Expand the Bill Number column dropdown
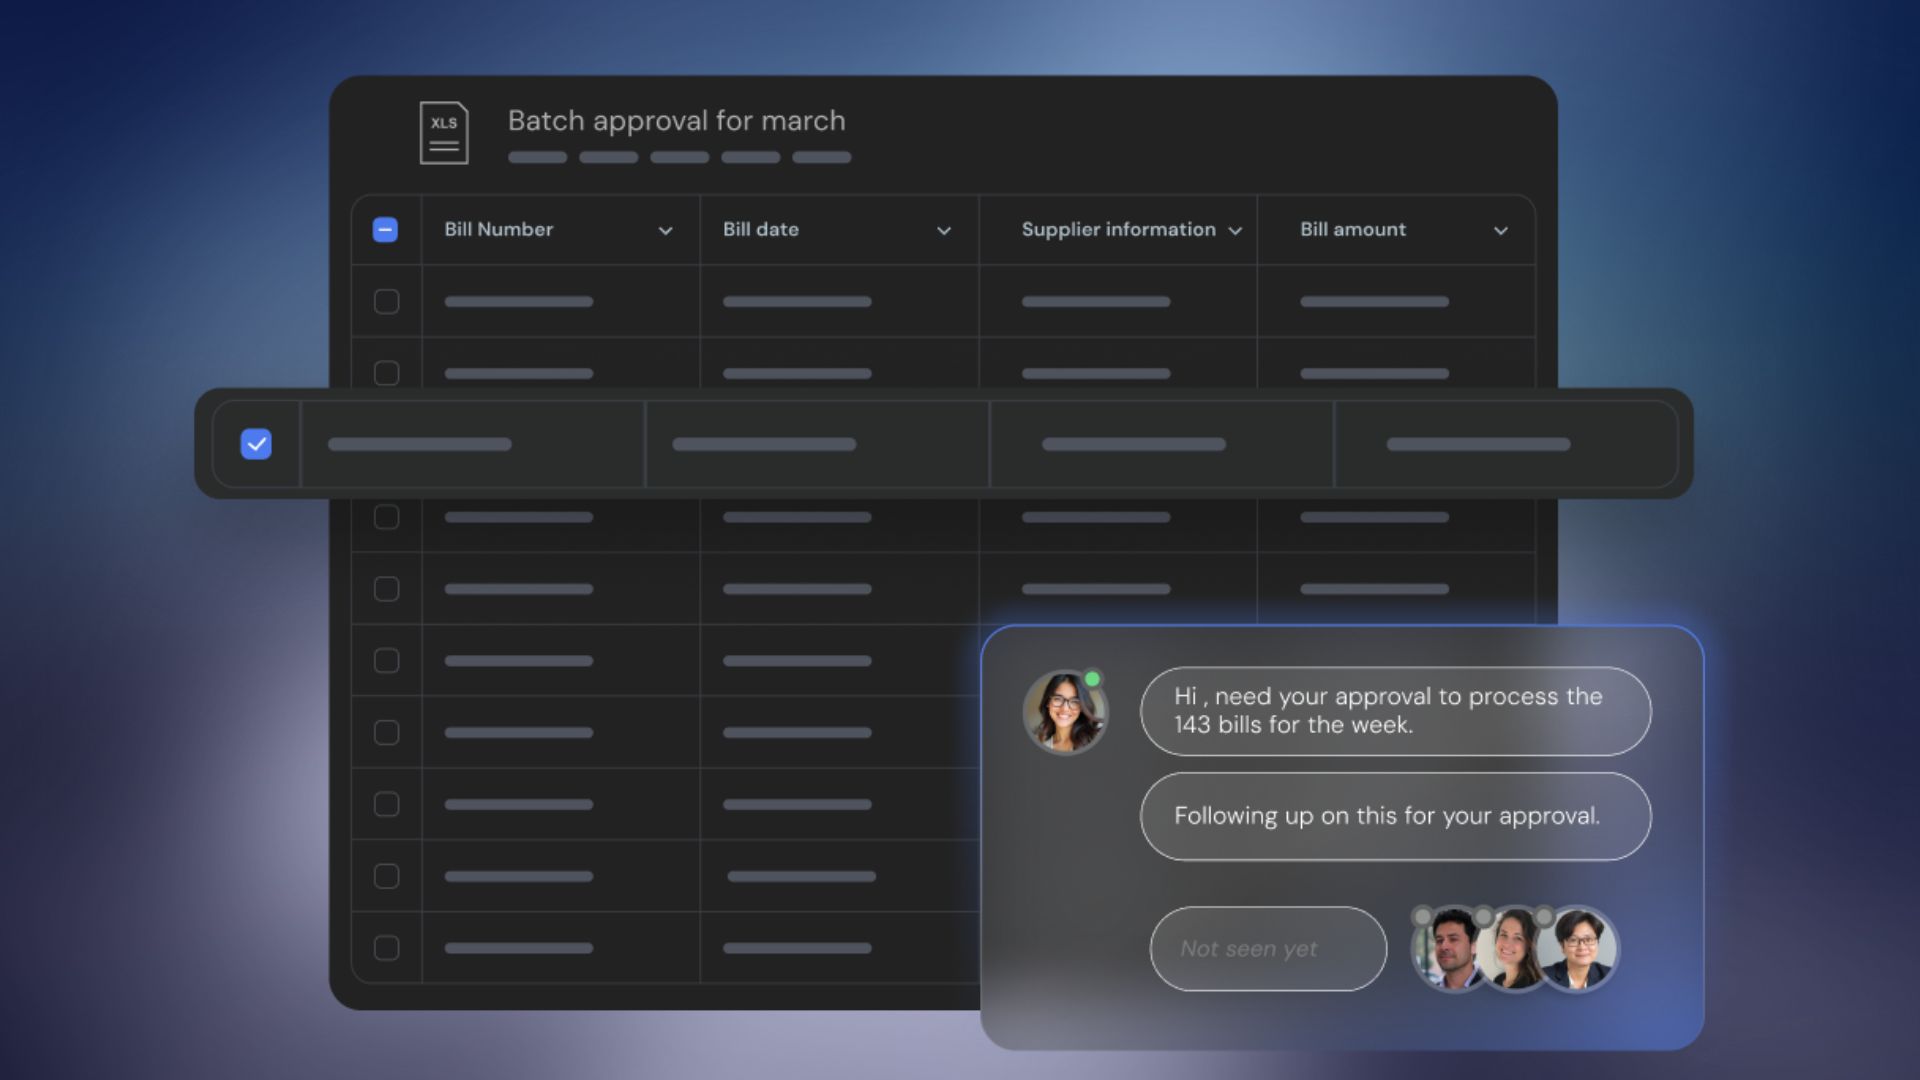The width and height of the screenshot is (1920, 1080). click(x=665, y=231)
